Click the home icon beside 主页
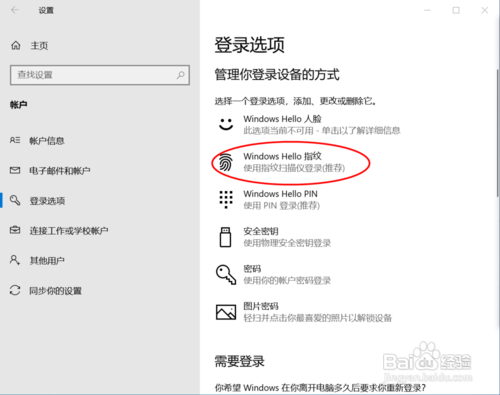Image resolution: width=500 pixels, height=395 pixels. 16,45
